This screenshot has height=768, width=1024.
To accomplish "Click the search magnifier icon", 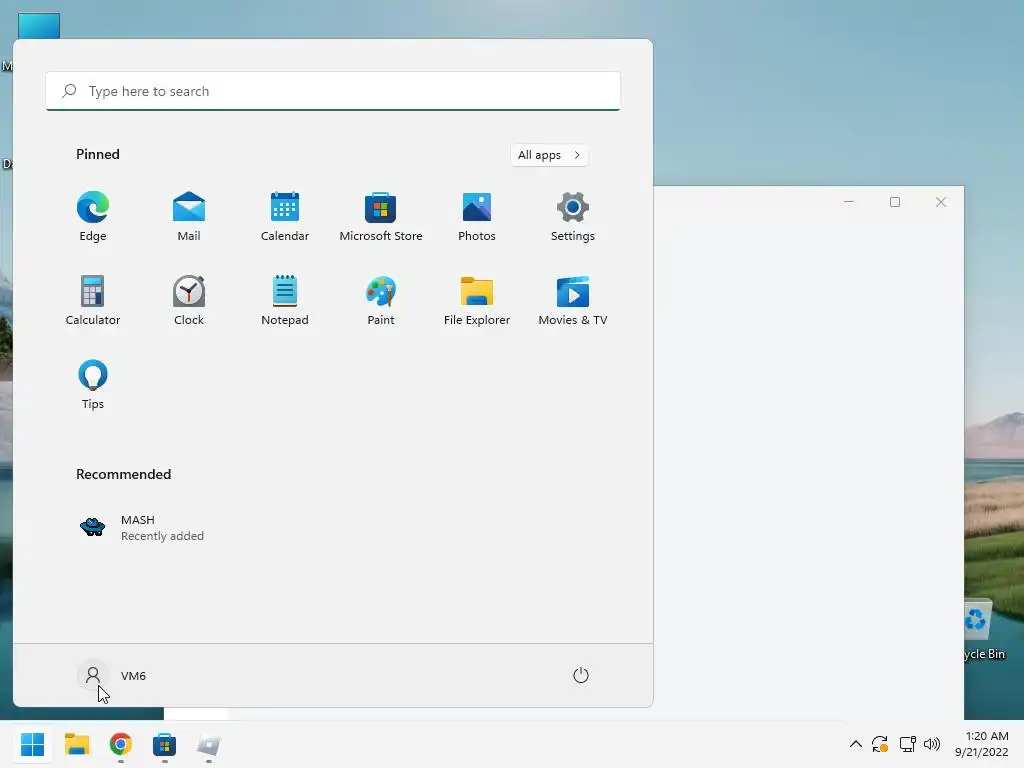I will 69,91.
